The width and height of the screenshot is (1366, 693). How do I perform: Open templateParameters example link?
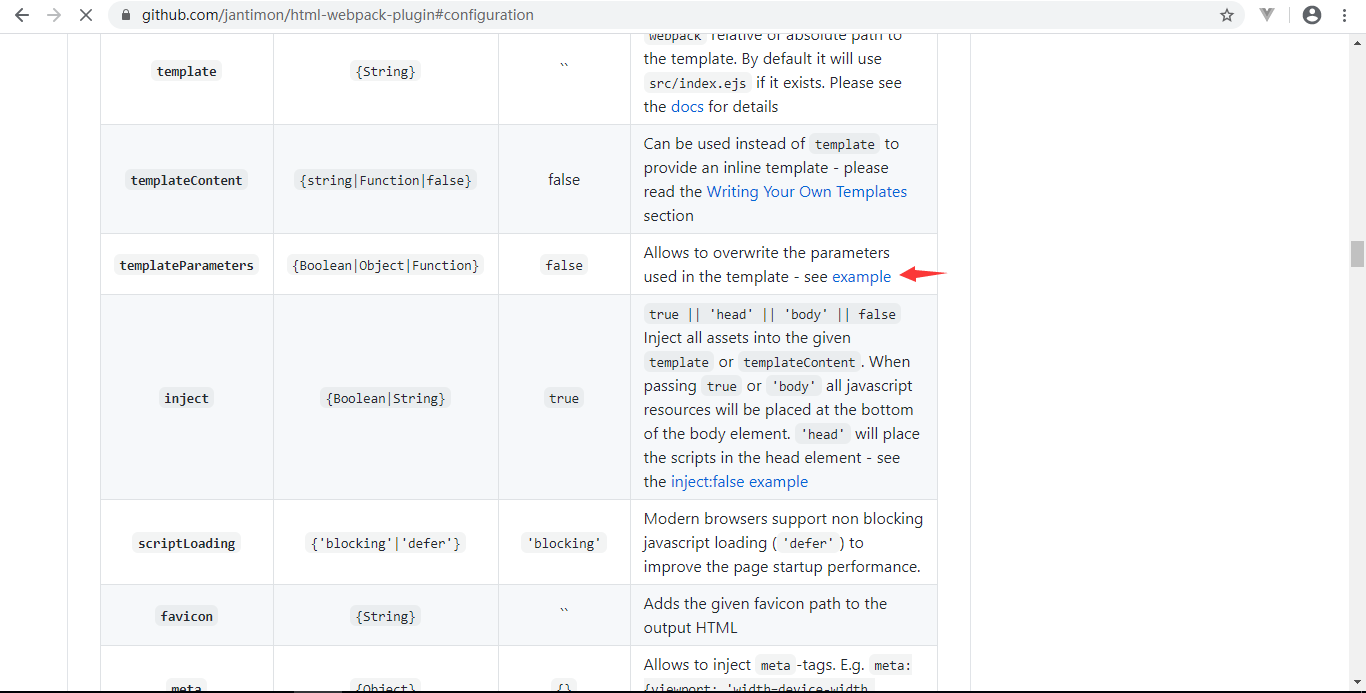point(861,276)
